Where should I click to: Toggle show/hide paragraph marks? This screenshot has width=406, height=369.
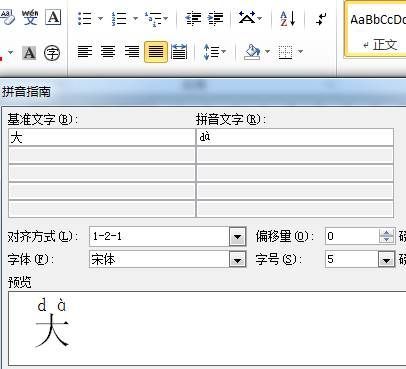(321, 19)
